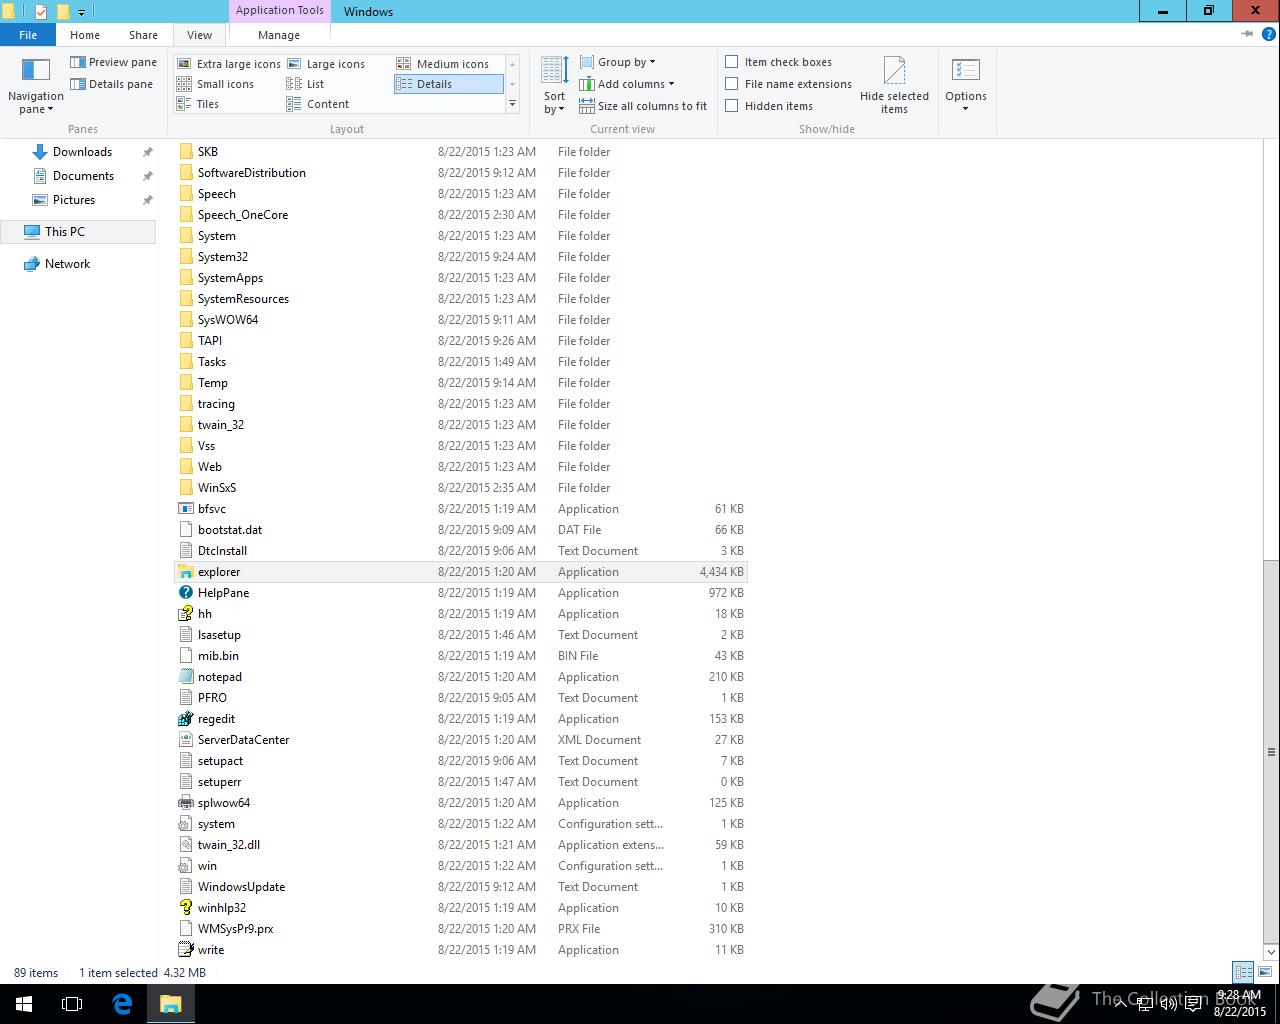Switch to the Share ribbon tab
Image resolution: width=1280 pixels, height=1024 pixels.
pyautogui.click(x=143, y=35)
